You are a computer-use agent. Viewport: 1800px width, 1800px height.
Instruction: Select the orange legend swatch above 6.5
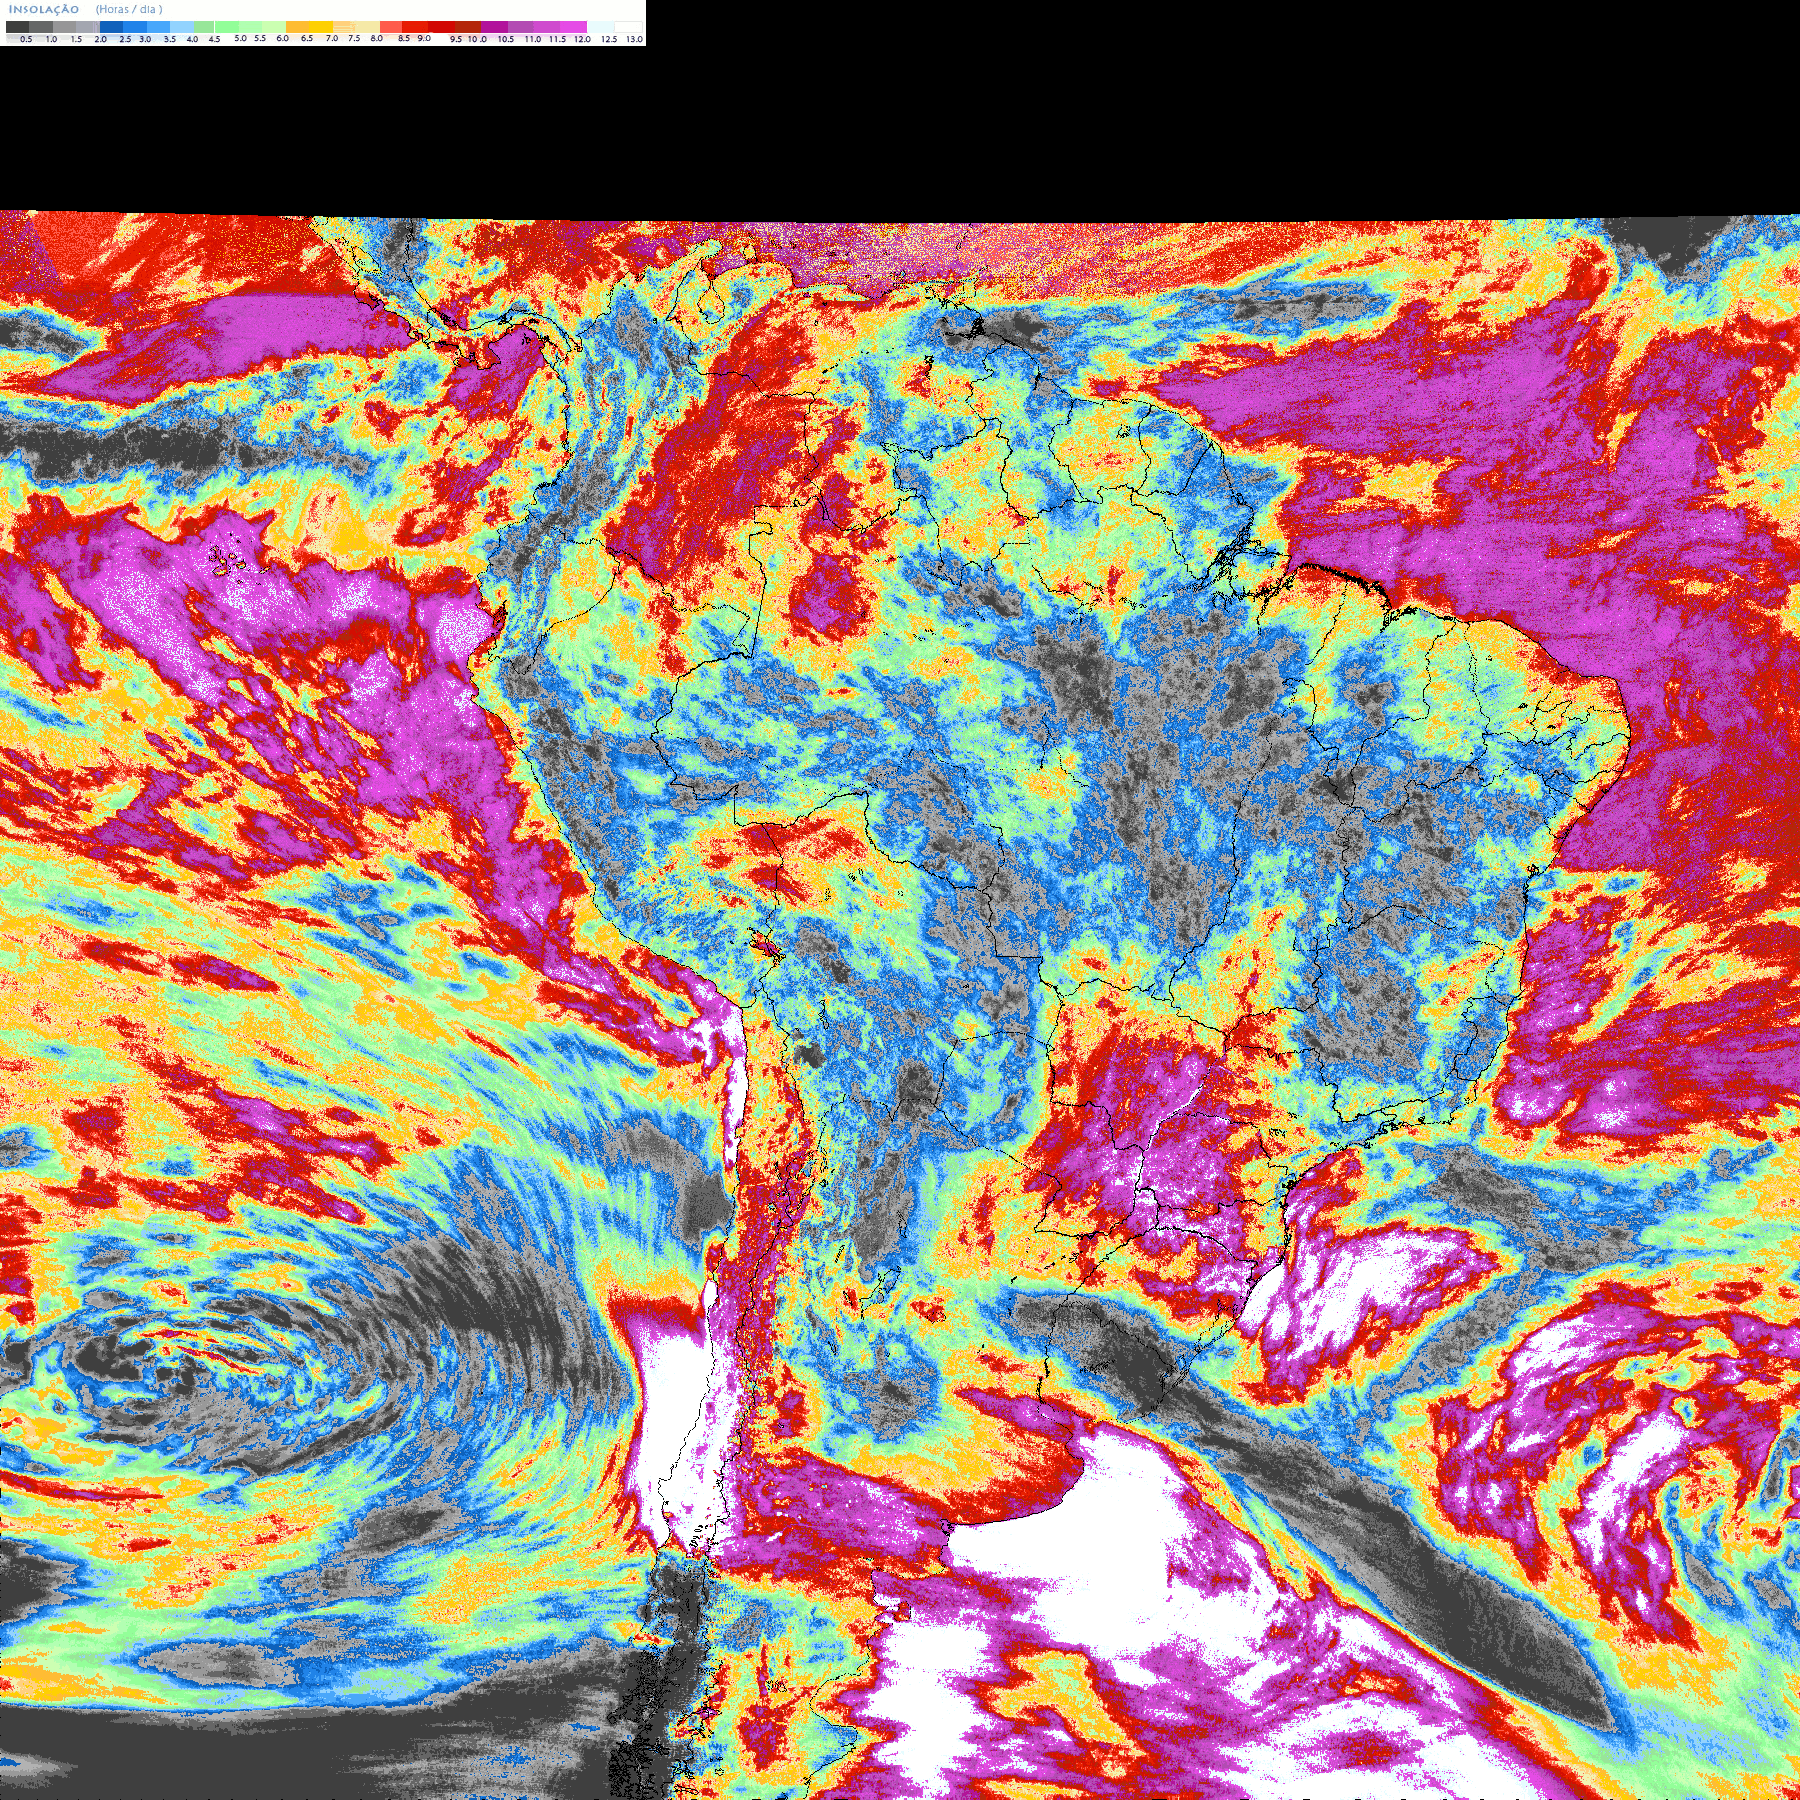pos(297,27)
